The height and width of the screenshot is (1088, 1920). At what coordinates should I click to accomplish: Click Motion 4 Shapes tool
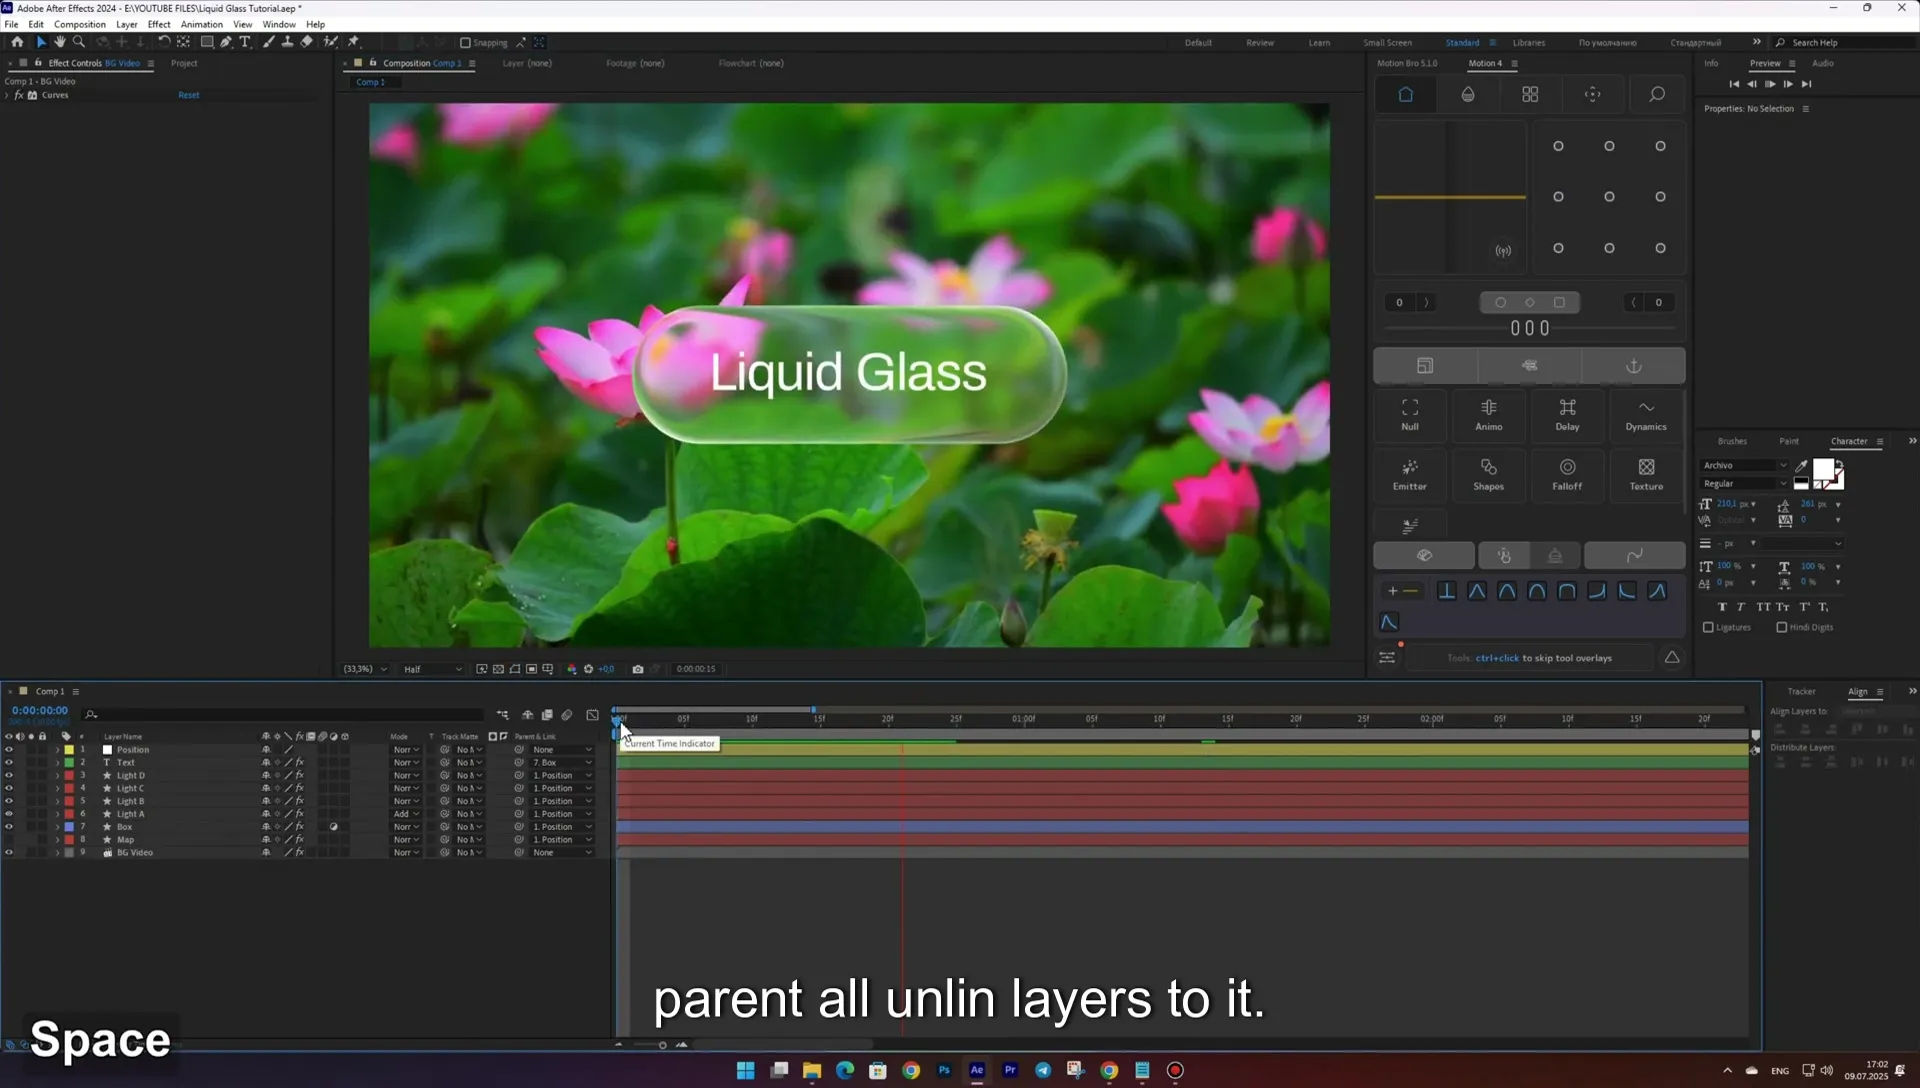(1489, 474)
